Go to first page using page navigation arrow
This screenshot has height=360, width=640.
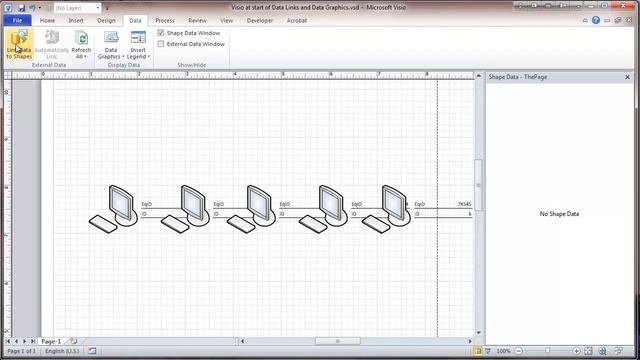[x=8, y=341]
